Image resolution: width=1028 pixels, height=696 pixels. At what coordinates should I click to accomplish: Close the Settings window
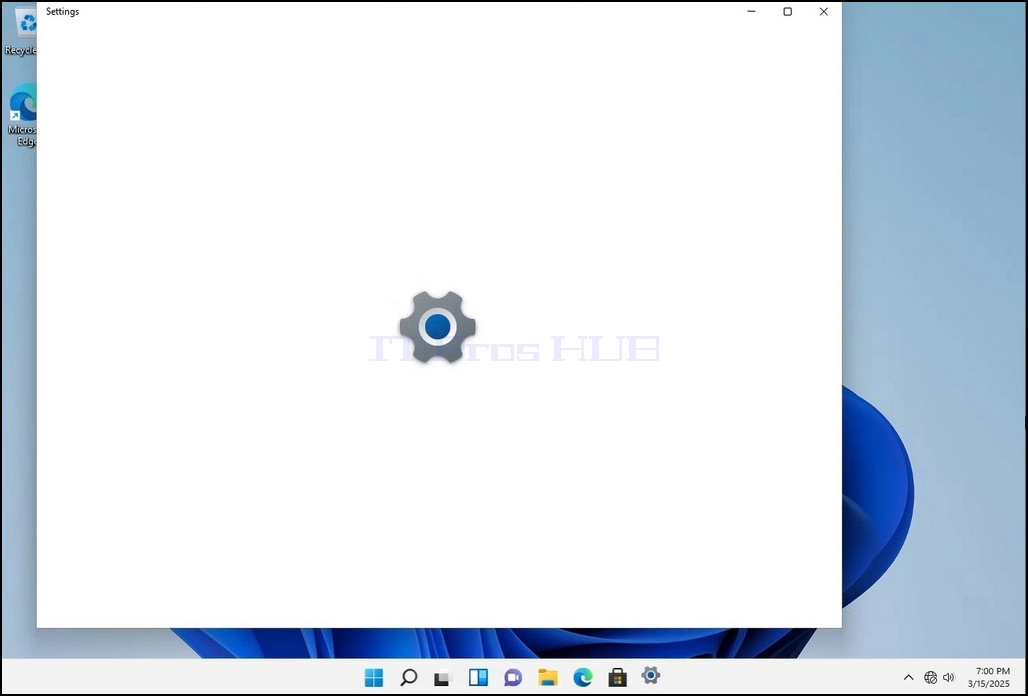pyautogui.click(x=823, y=11)
